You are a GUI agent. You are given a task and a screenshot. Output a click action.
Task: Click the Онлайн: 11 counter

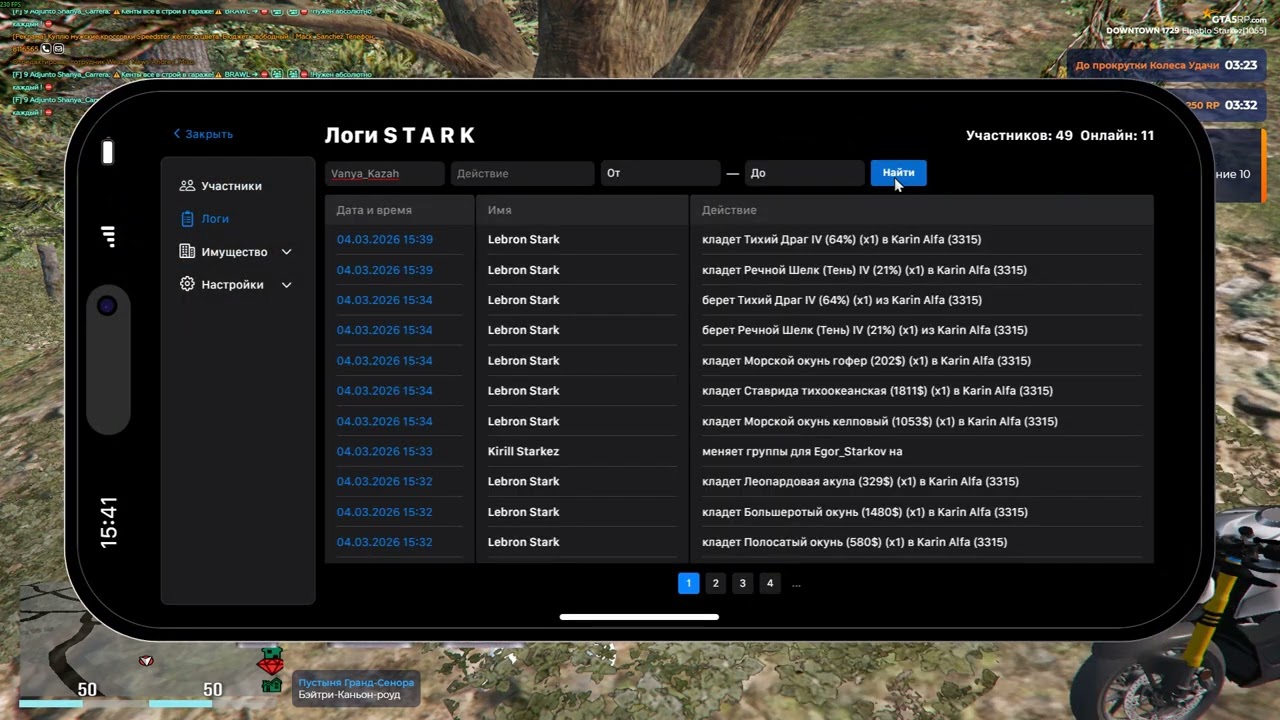point(1117,135)
